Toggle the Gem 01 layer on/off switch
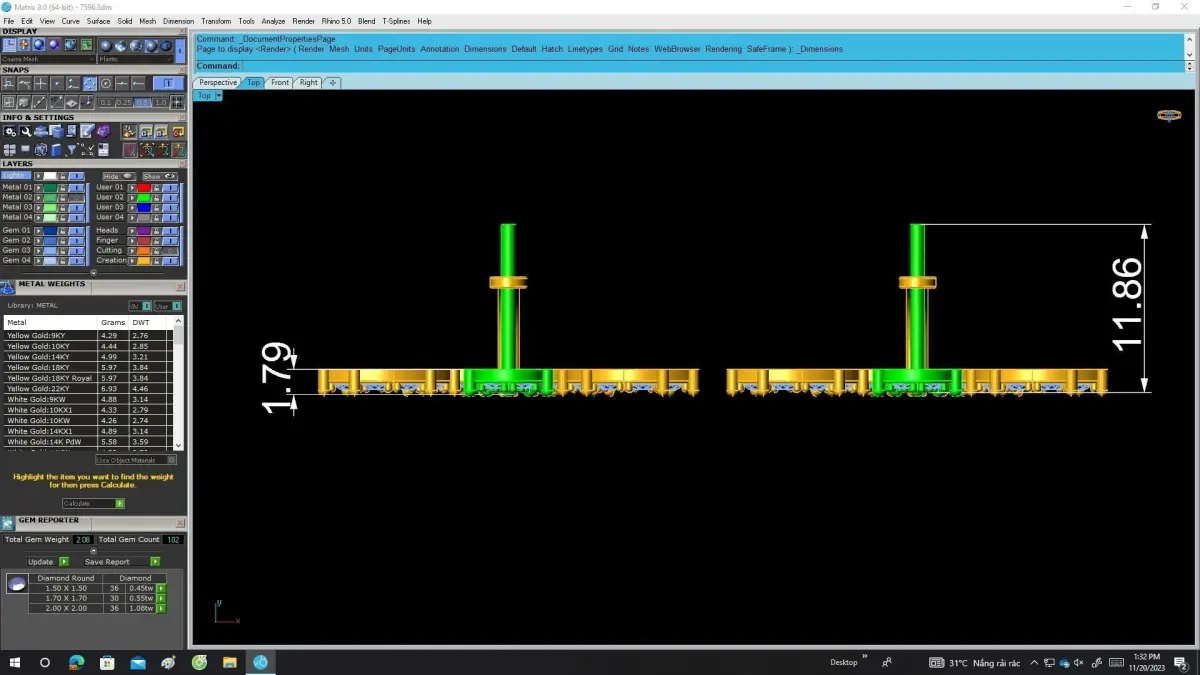 (77, 231)
